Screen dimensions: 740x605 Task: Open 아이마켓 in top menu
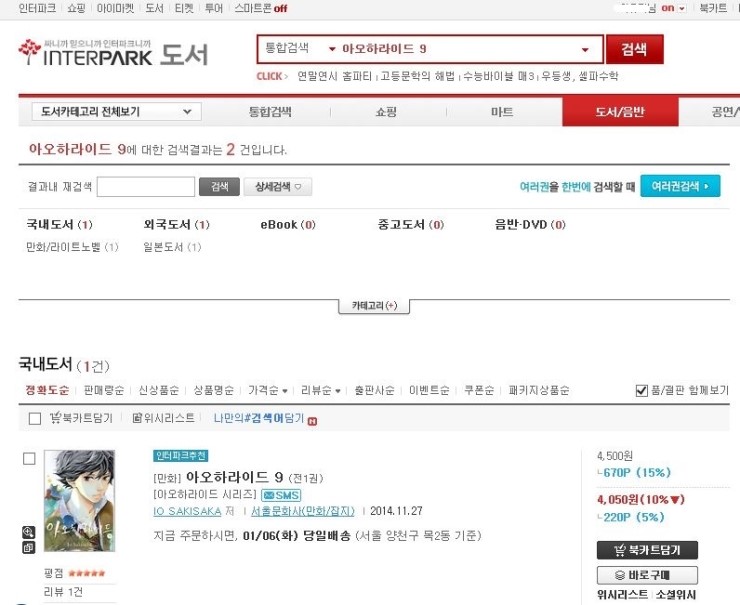pyautogui.click(x=116, y=8)
